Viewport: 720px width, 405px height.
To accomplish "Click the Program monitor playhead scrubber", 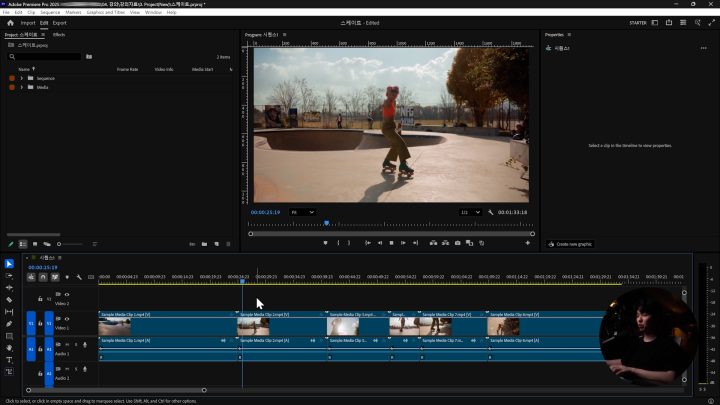I will [326, 222].
